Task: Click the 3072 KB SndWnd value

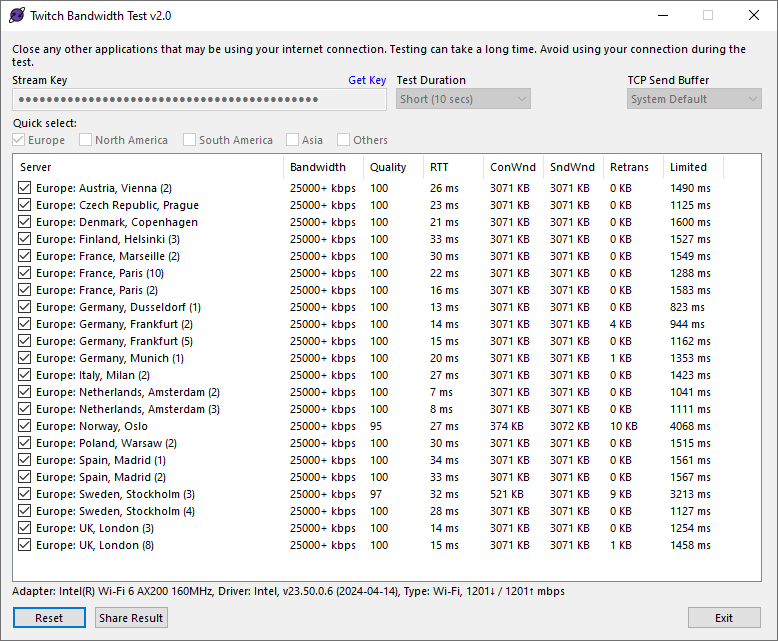Action: coord(570,426)
